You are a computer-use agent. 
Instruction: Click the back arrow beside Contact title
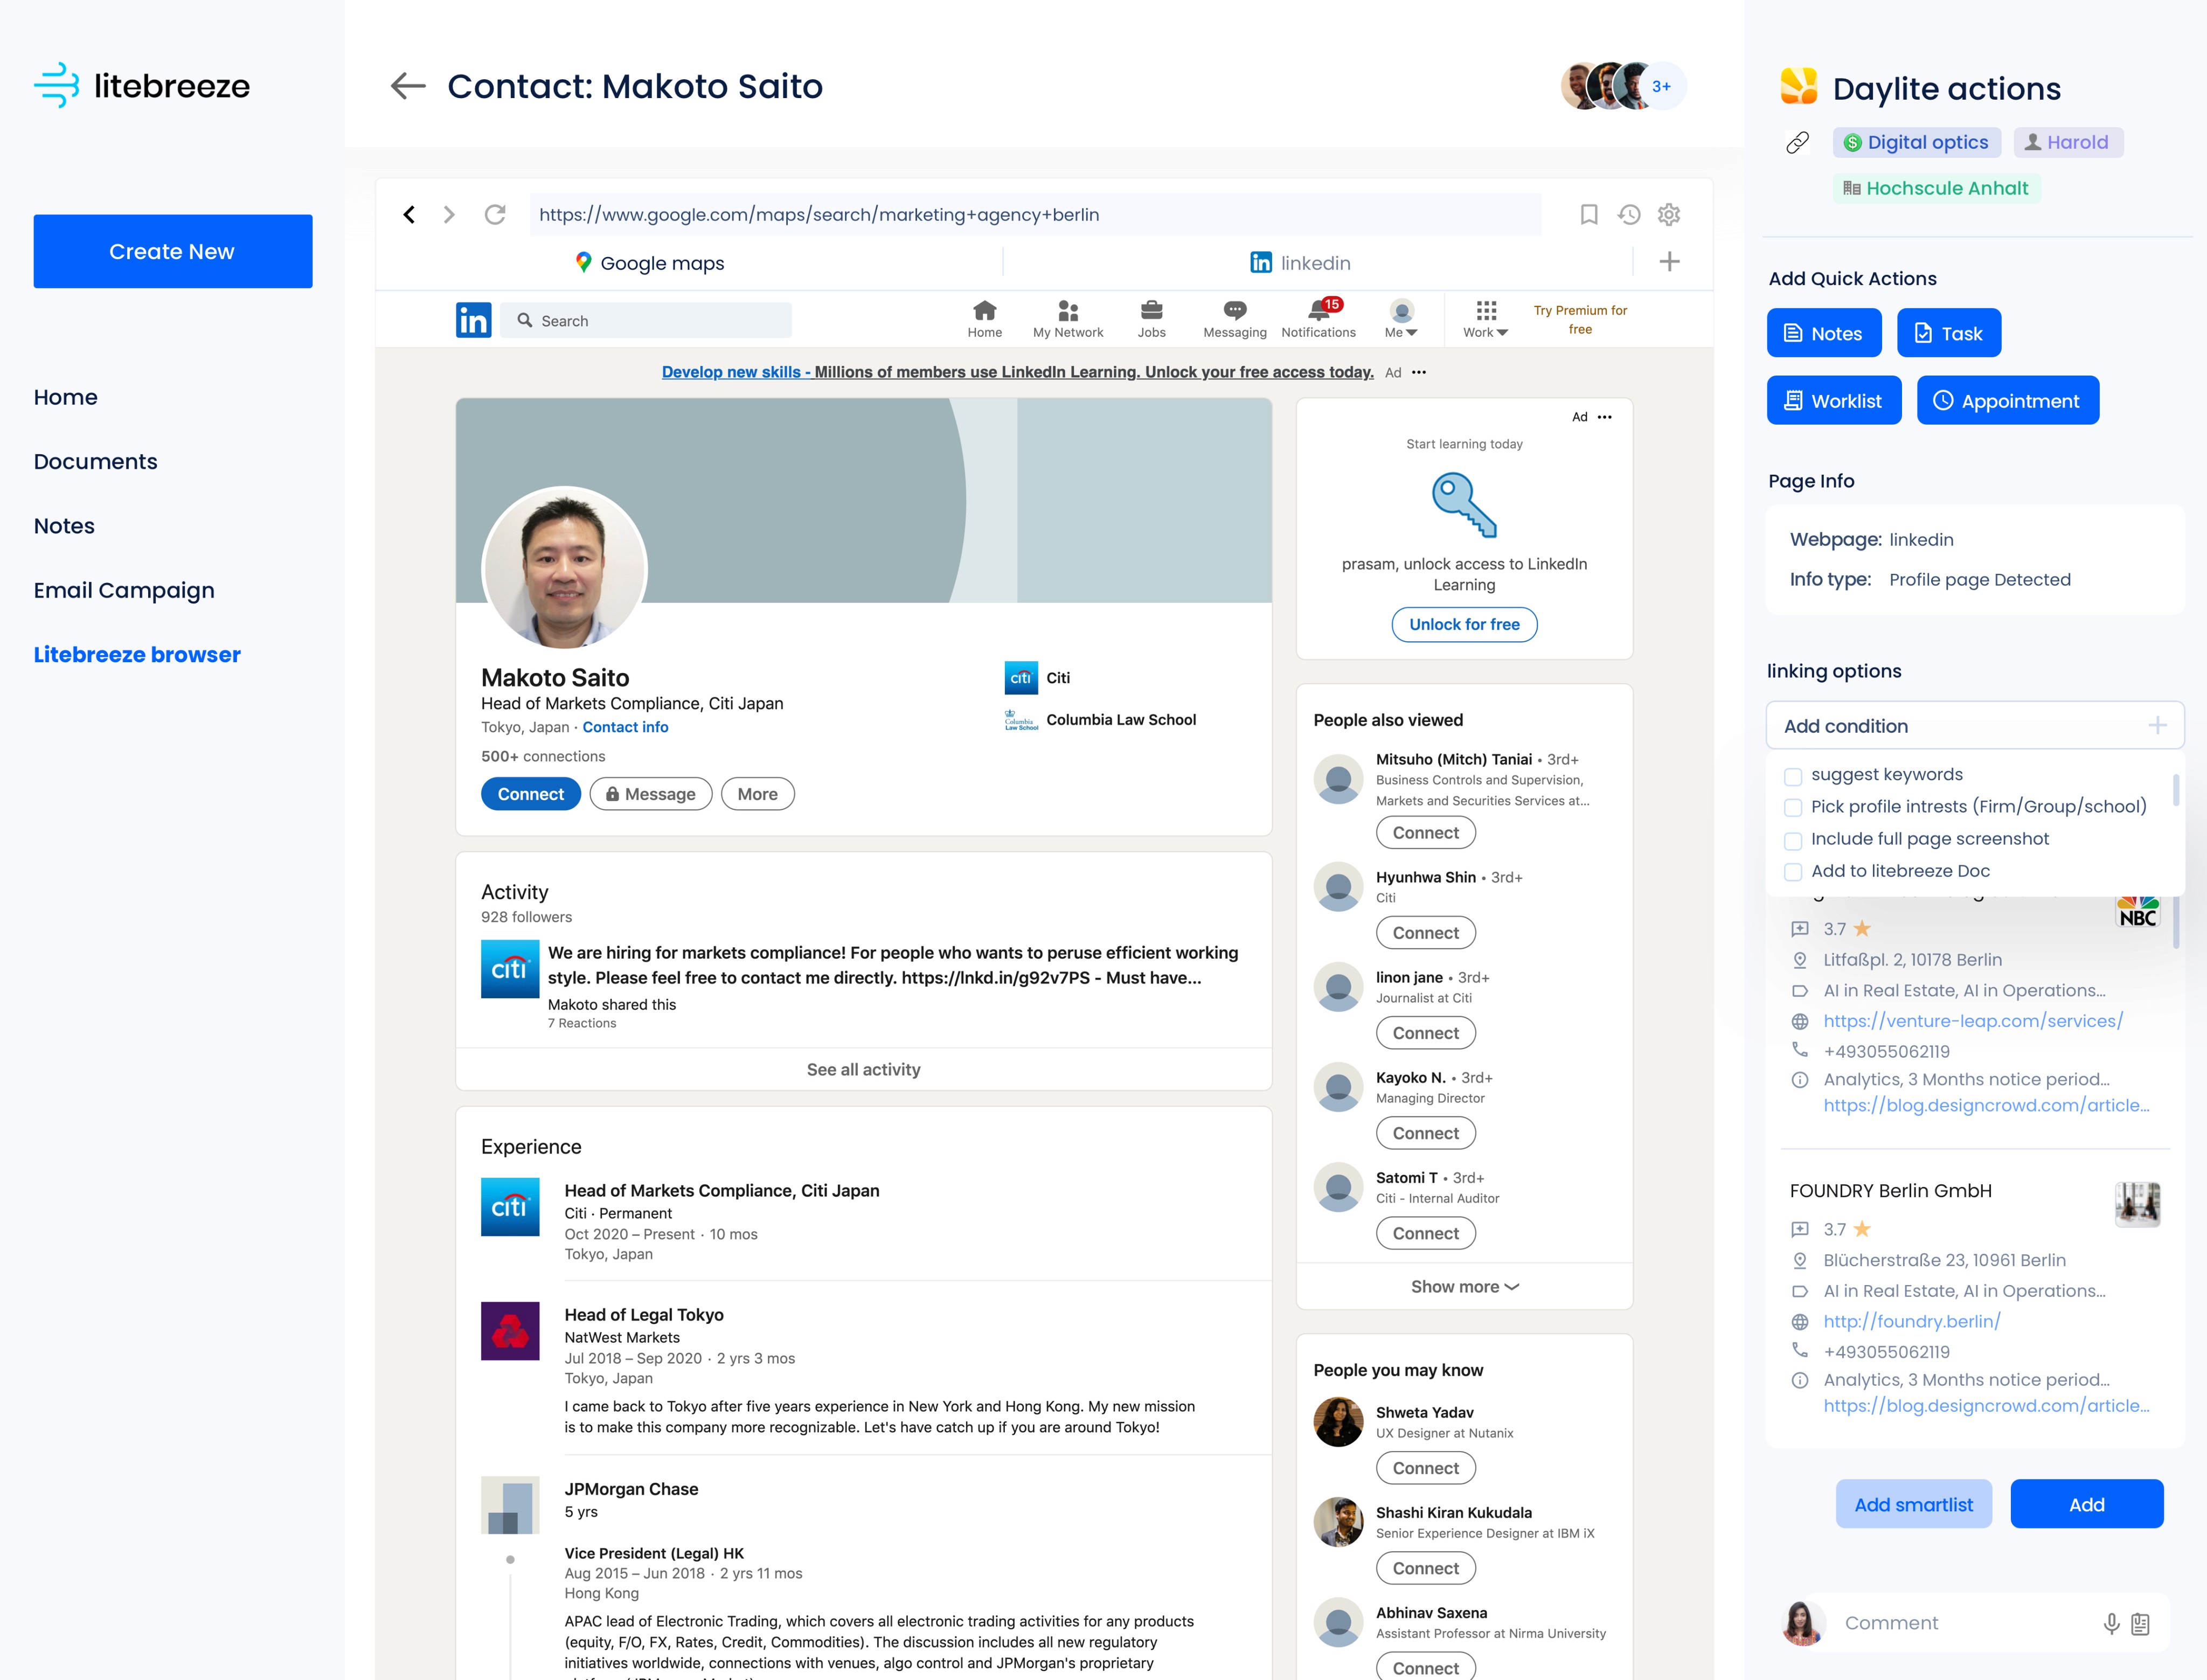tap(407, 86)
